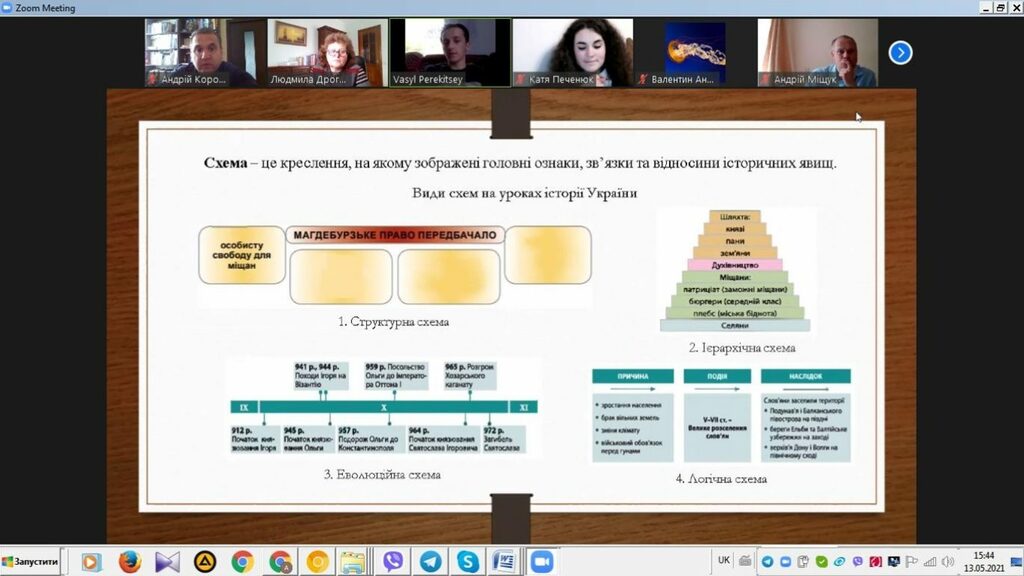Open the media player icon beside Start
This screenshot has height=576, width=1024.
[x=91, y=562]
